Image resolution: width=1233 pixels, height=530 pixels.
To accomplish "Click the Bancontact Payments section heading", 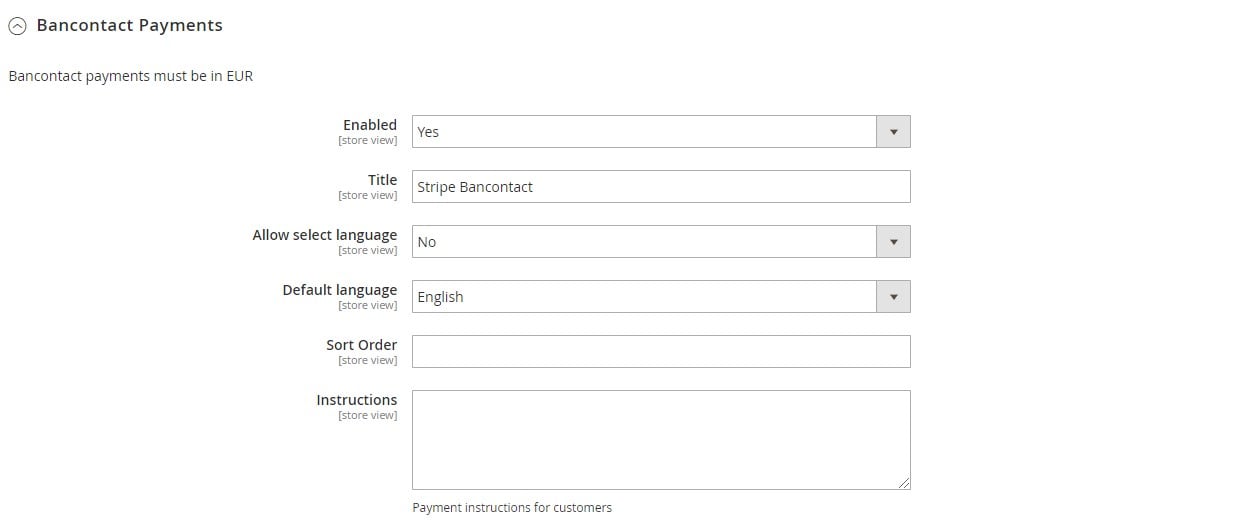I will (129, 26).
